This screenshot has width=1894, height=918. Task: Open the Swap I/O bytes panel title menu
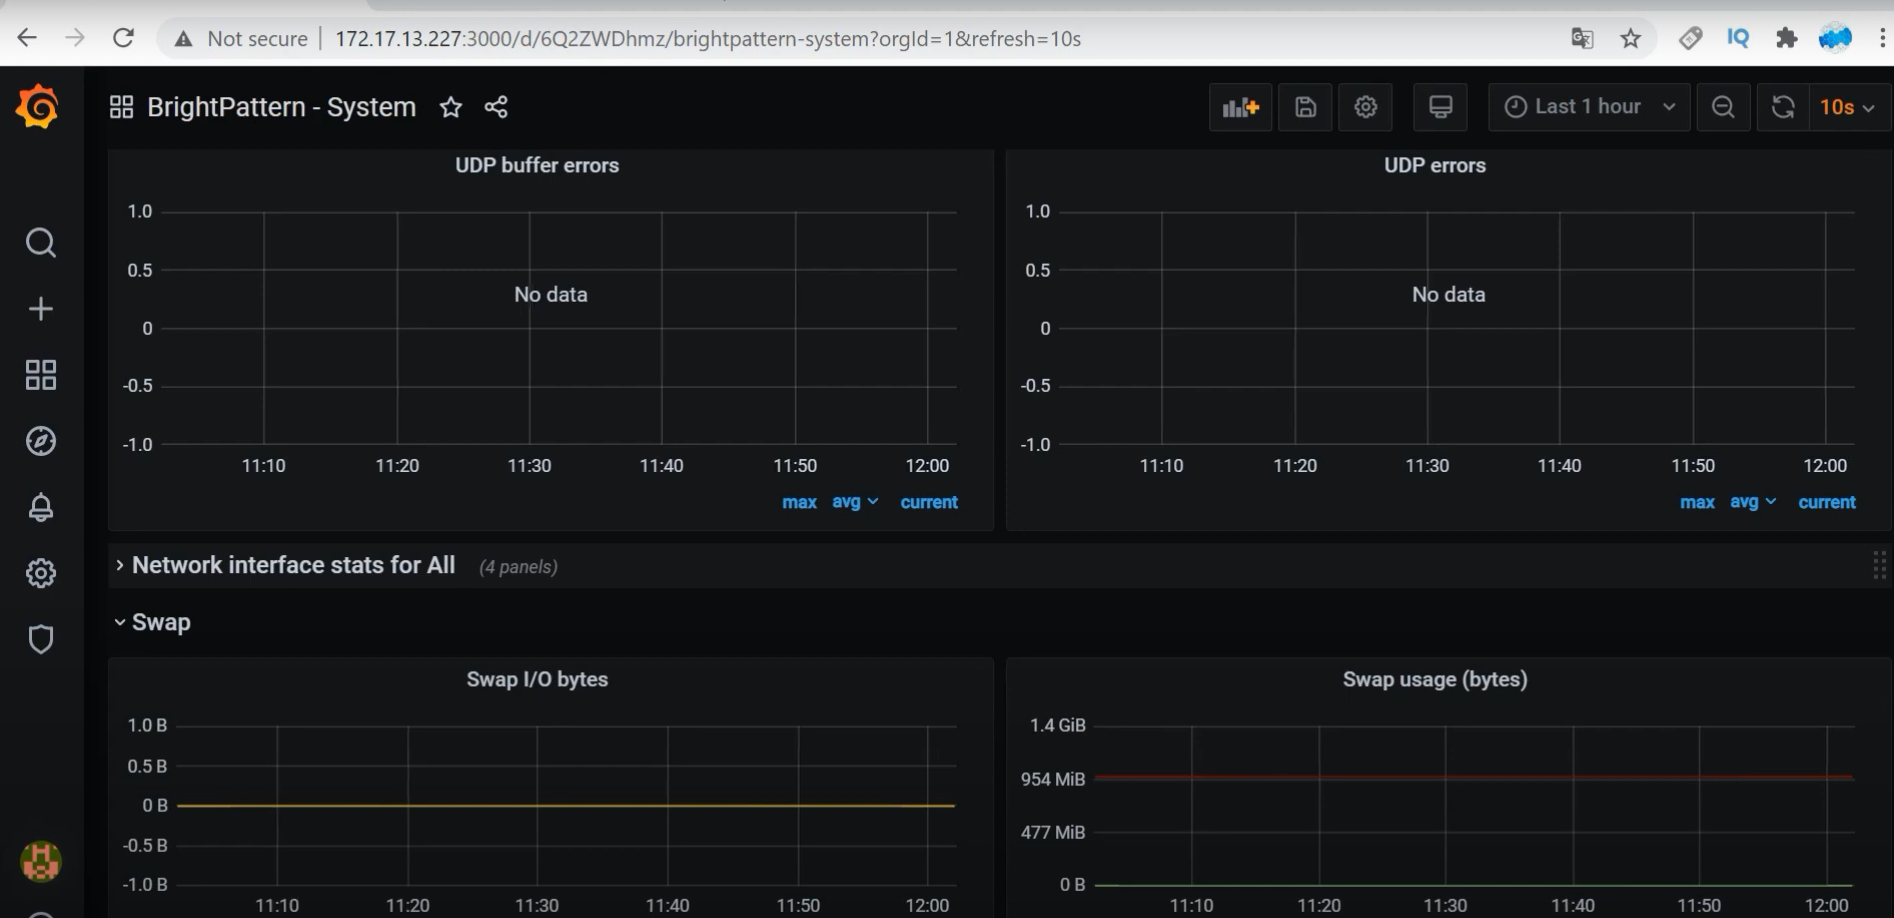(x=537, y=679)
